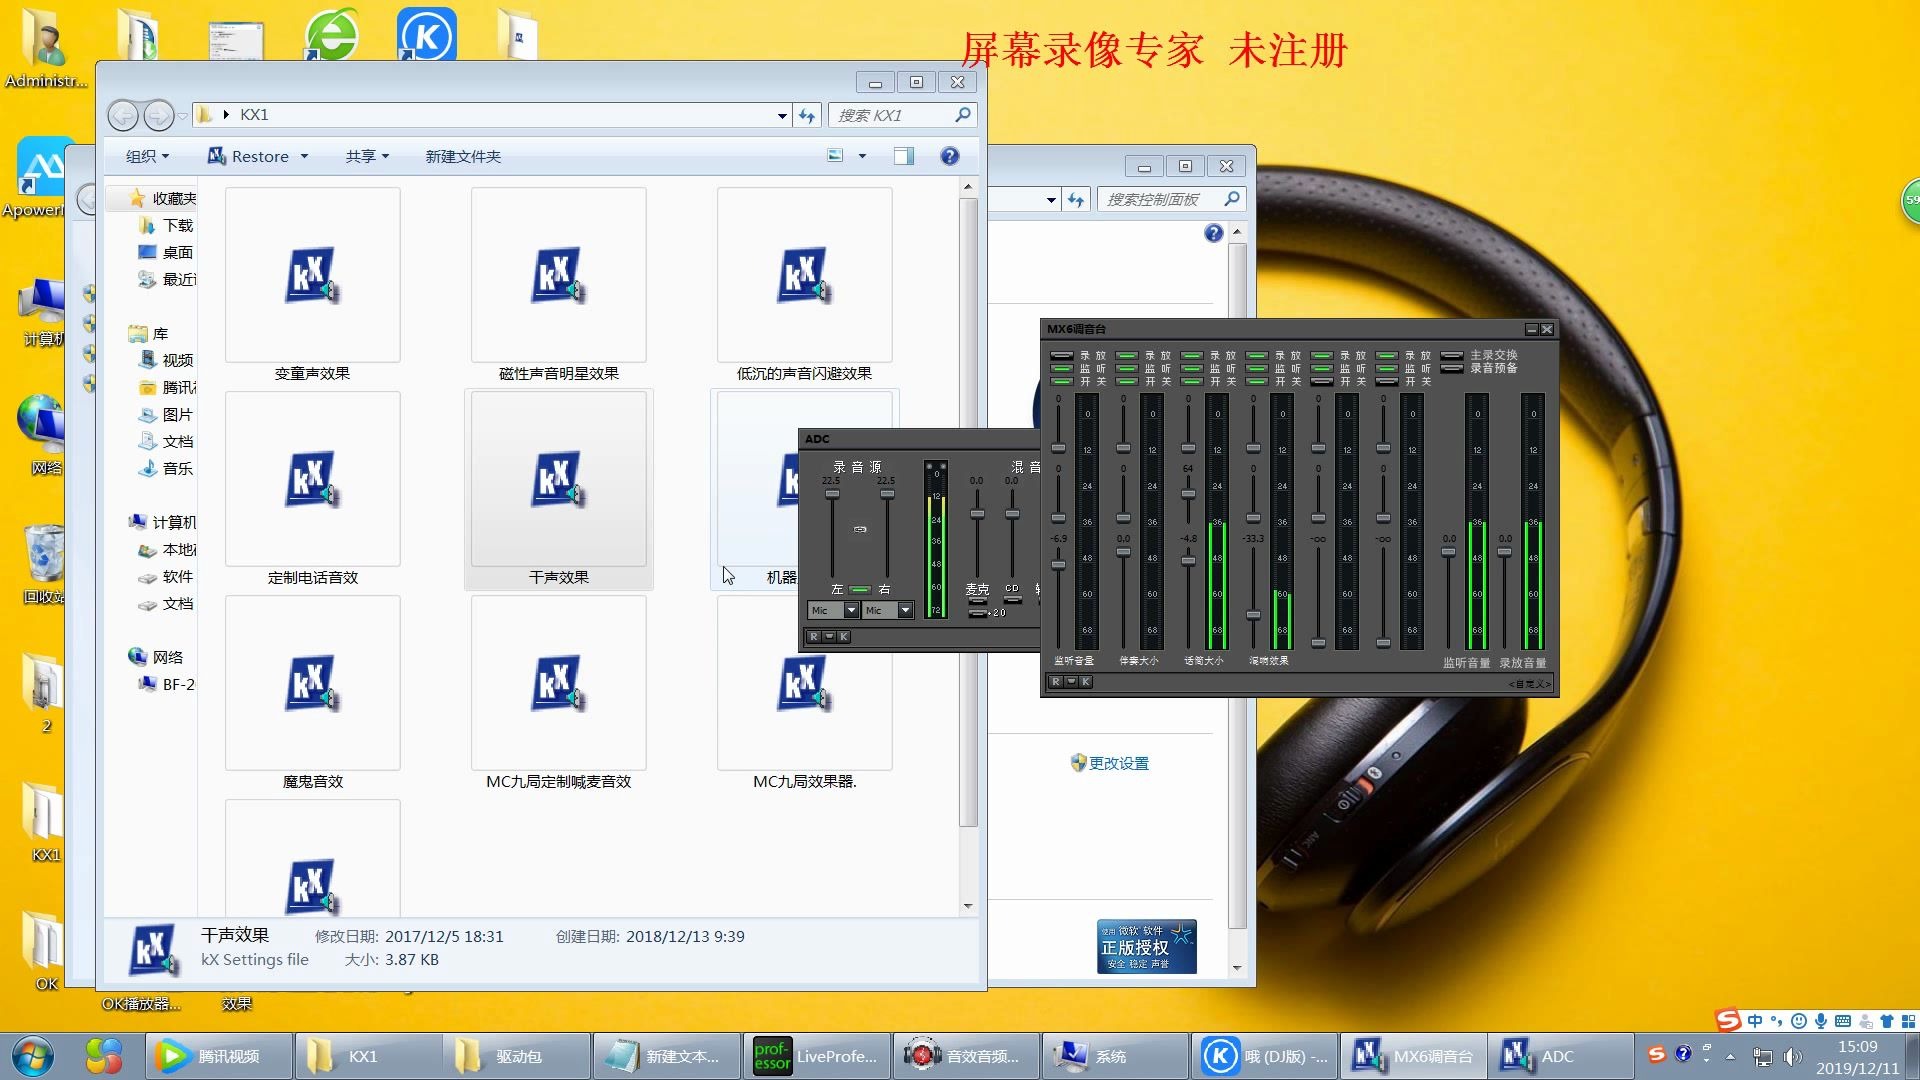1920x1080 pixels.
Task: Select 视频 under 库 in the tree
Action: click(166, 360)
